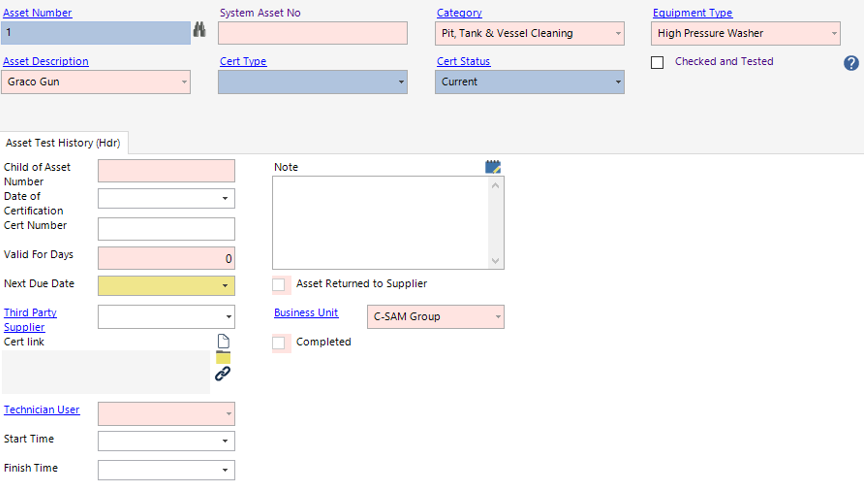864x495 pixels.
Task: Click the Cert link grey preview area
Action: pos(106,372)
